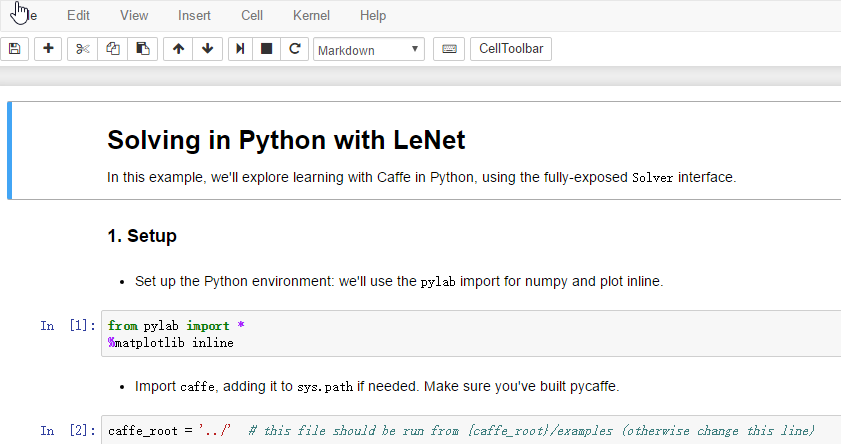Select the 'Solving in Python with LeNet' heading

point(286,140)
